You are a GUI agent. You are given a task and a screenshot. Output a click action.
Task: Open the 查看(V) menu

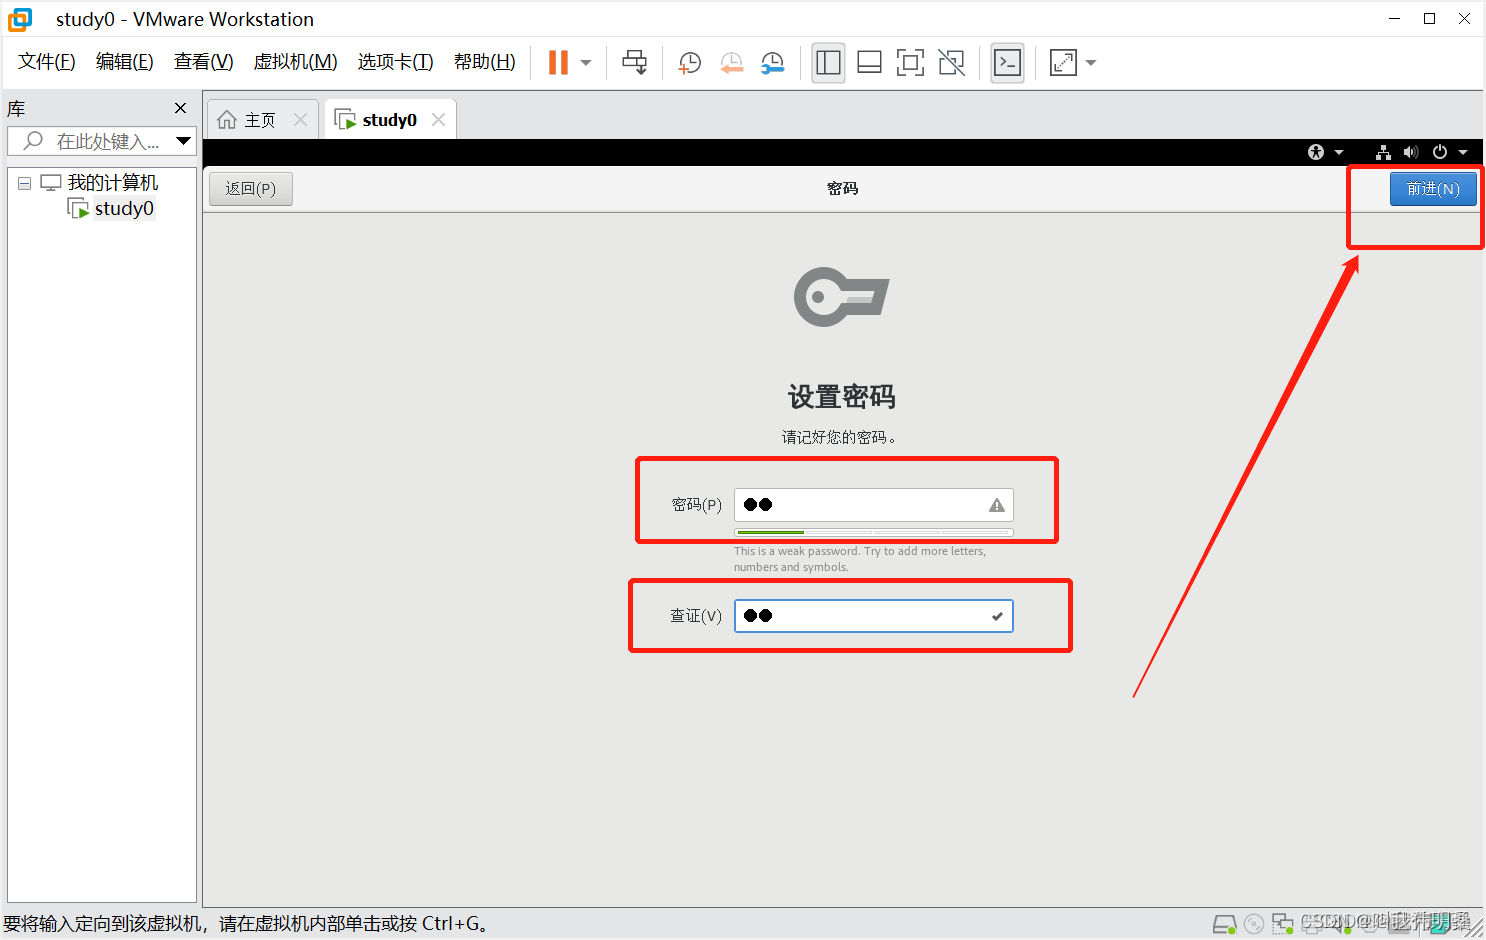(204, 62)
